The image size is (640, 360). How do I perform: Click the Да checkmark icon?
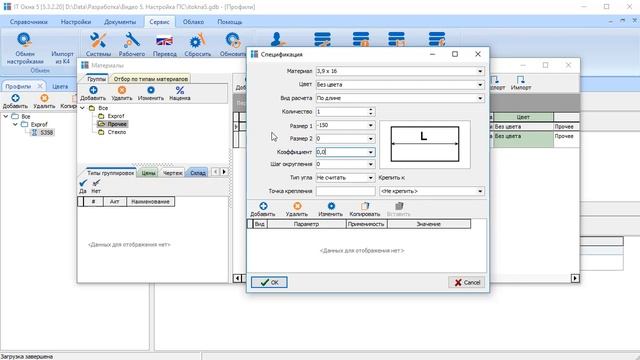pyautogui.click(x=83, y=186)
